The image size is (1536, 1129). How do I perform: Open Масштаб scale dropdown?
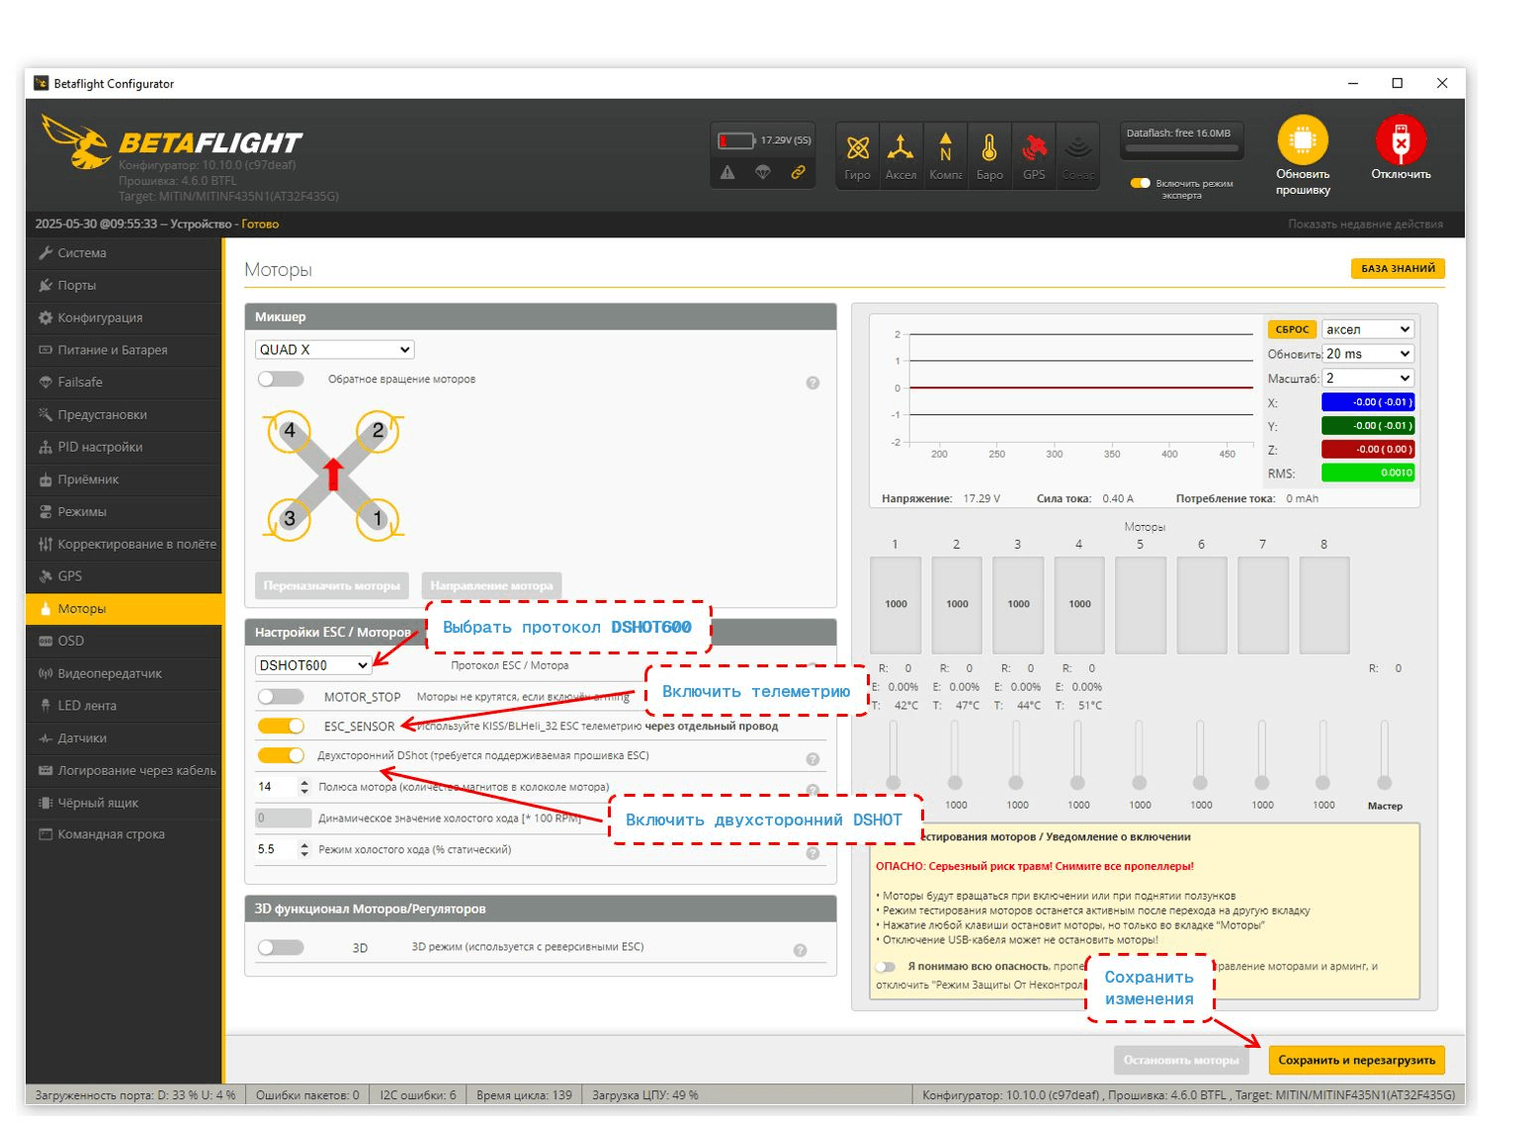tap(1367, 378)
